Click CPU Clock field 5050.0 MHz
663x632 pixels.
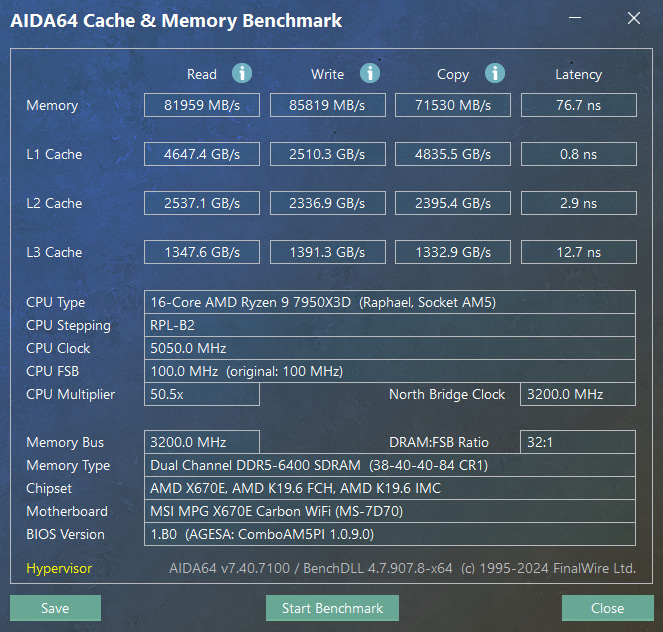pyautogui.click(x=390, y=348)
